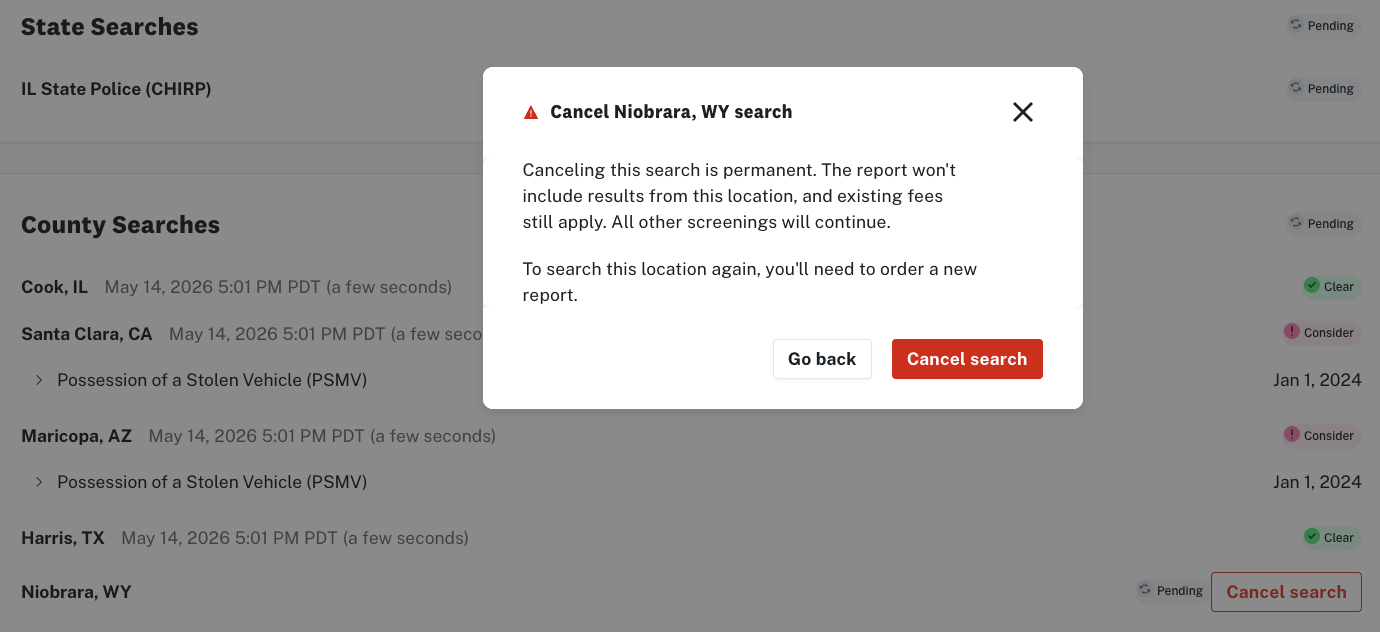Click the Pending badge for County Searches
Screen dimensions: 1380x632
pos(1323,224)
